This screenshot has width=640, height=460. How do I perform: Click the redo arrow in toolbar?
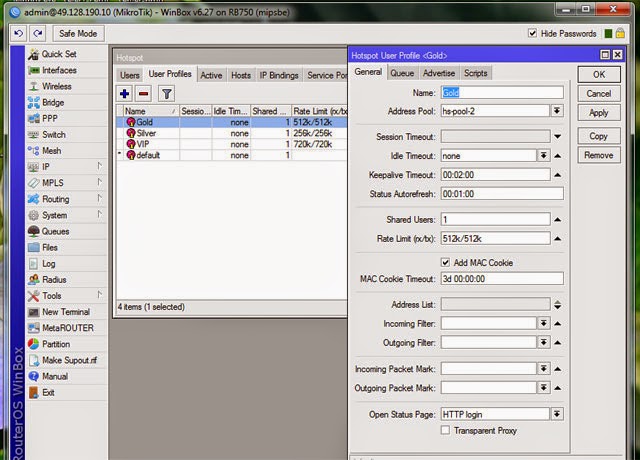[38, 33]
